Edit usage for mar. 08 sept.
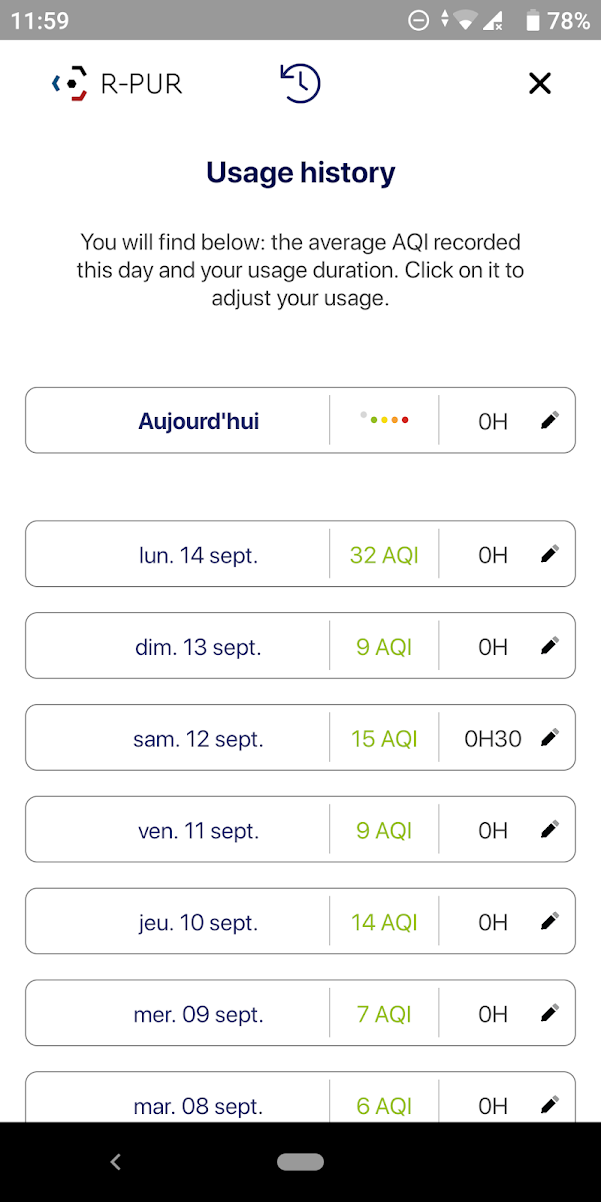The height and width of the screenshot is (1202, 601). click(549, 1104)
